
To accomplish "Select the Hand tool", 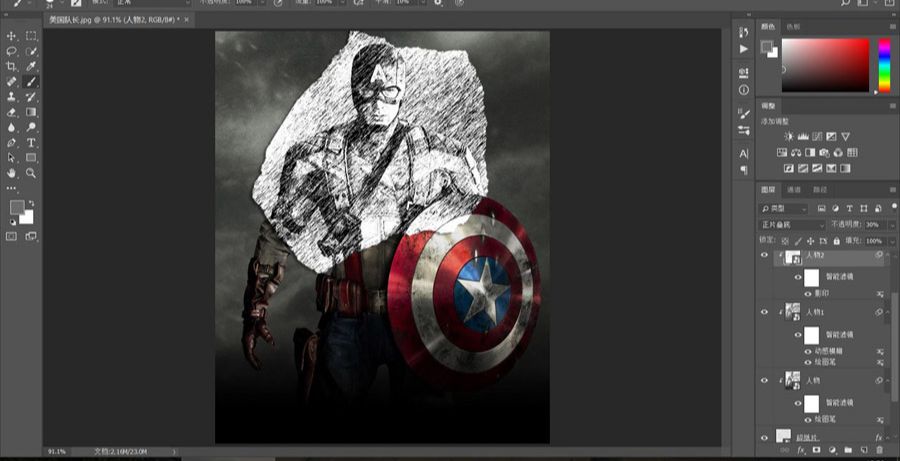I will [x=11, y=173].
